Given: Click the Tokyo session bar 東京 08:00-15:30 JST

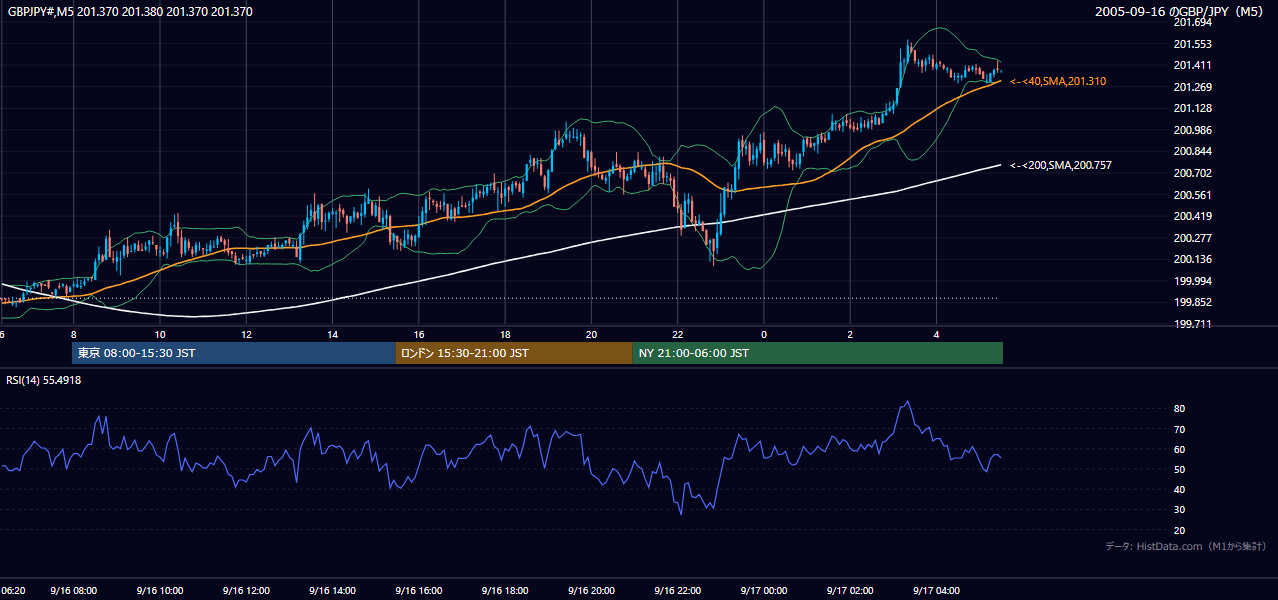Looking at the screenshot, I should pos(233,353).
